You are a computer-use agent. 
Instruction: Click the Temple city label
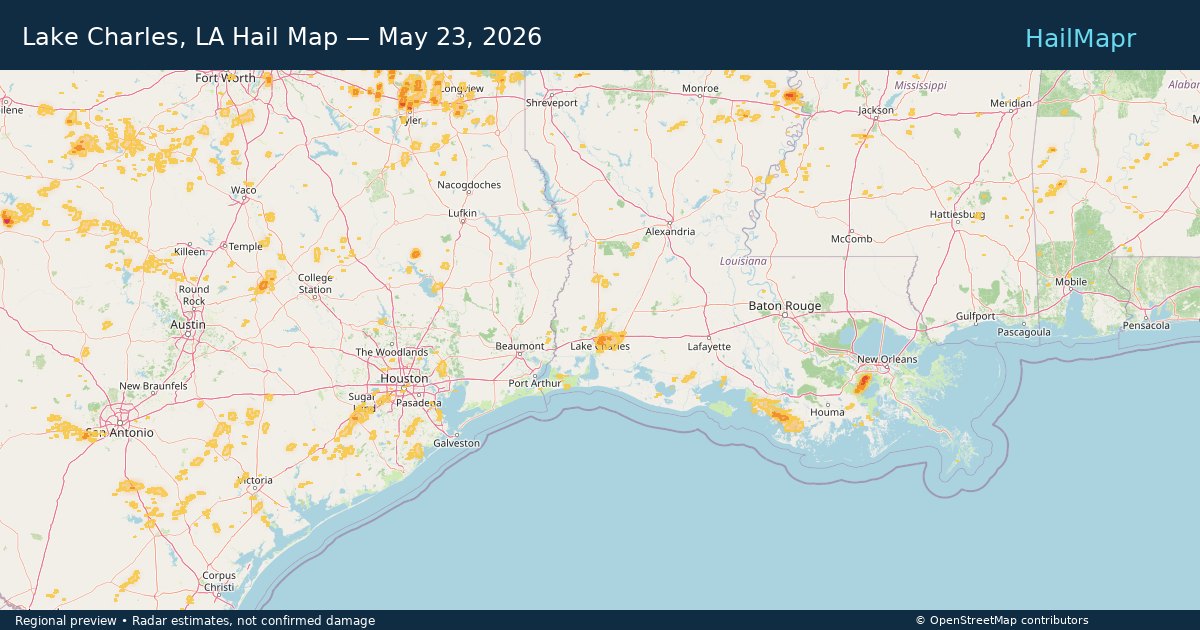246,246
